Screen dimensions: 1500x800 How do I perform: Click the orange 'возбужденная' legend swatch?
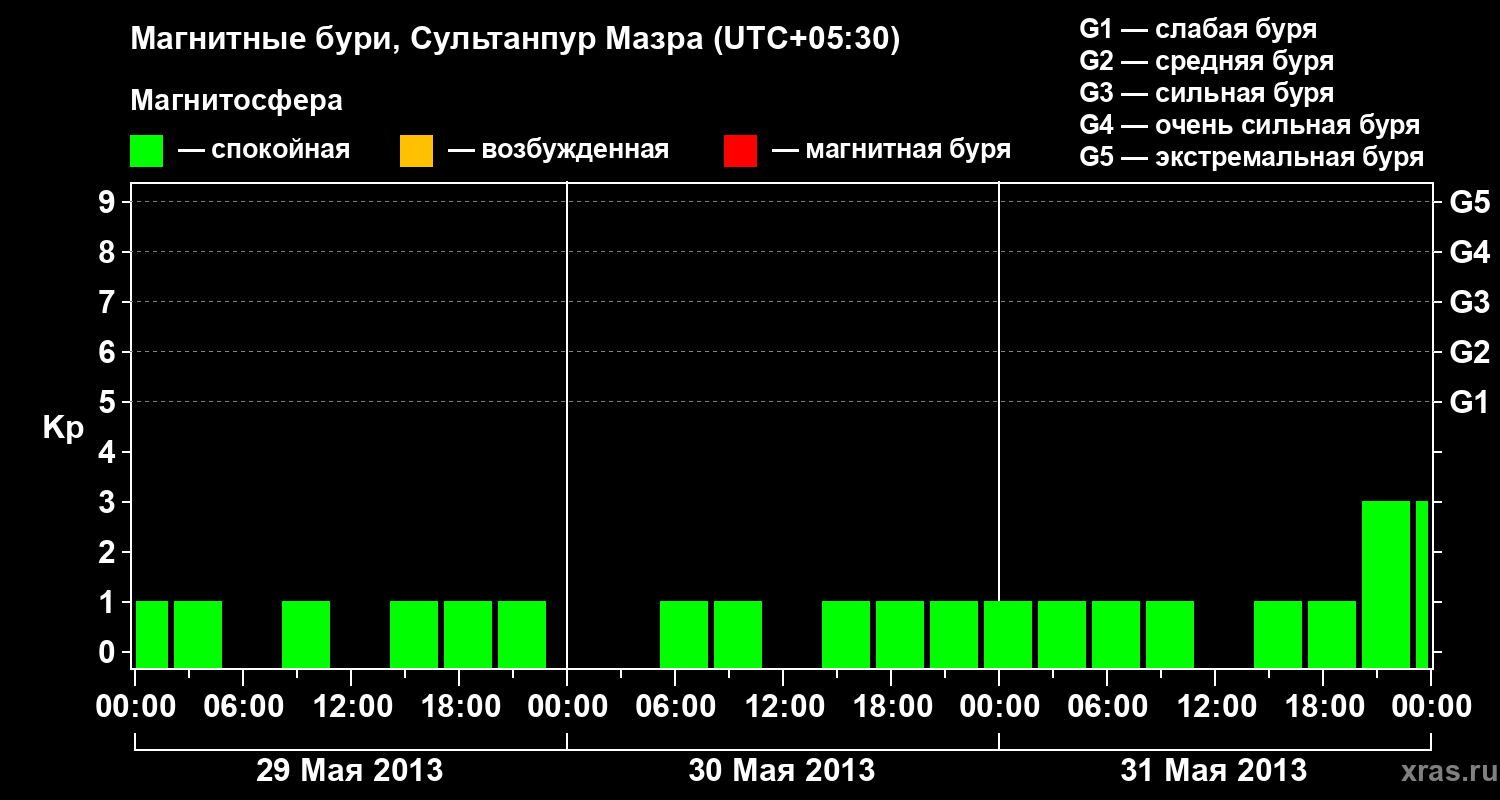pos(416,151)
